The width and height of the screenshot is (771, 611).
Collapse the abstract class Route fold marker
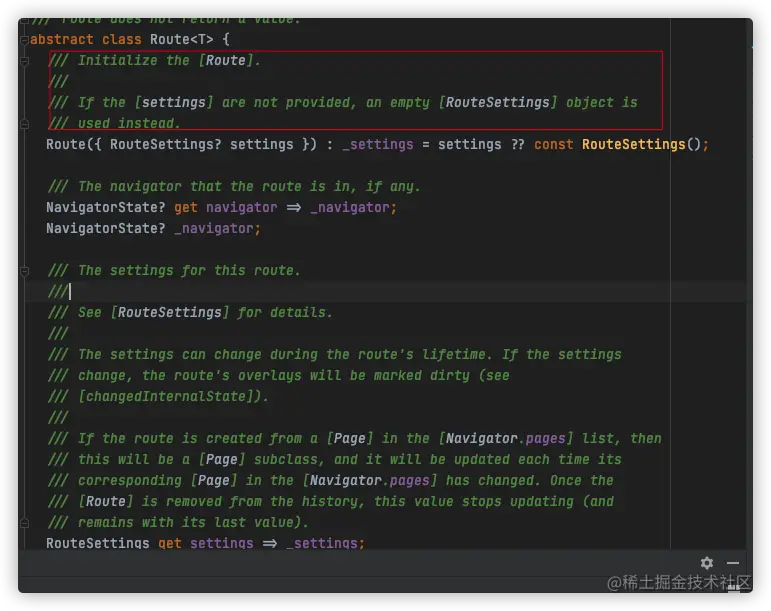pyautogui.click(x=25, y=40)
